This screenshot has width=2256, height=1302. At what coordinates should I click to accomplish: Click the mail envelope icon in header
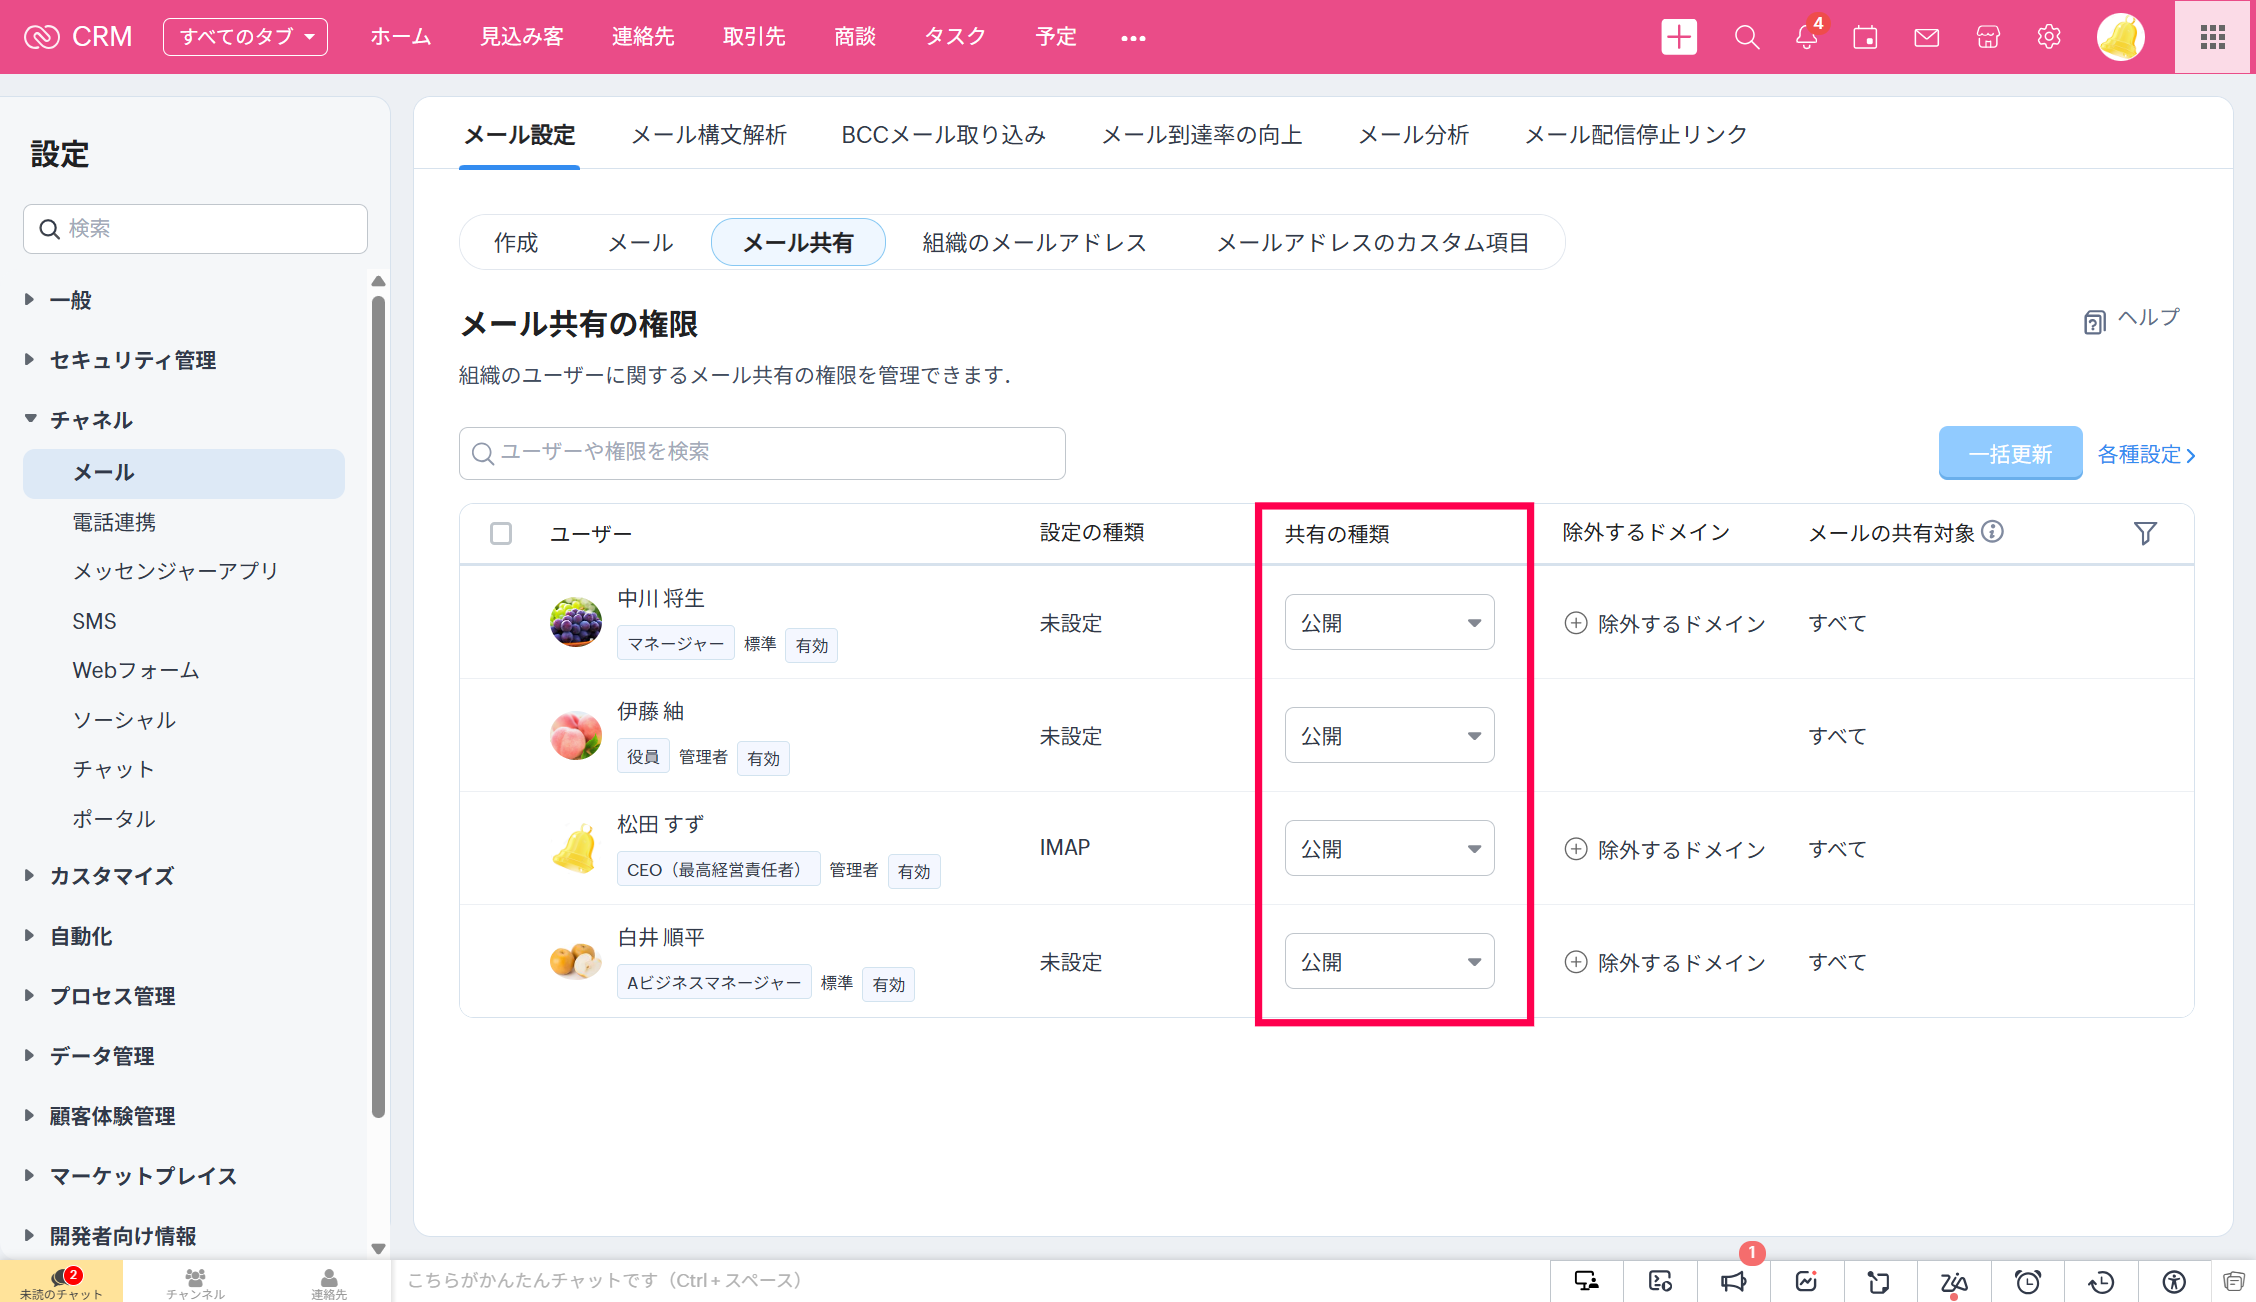tap(1926, 37)
